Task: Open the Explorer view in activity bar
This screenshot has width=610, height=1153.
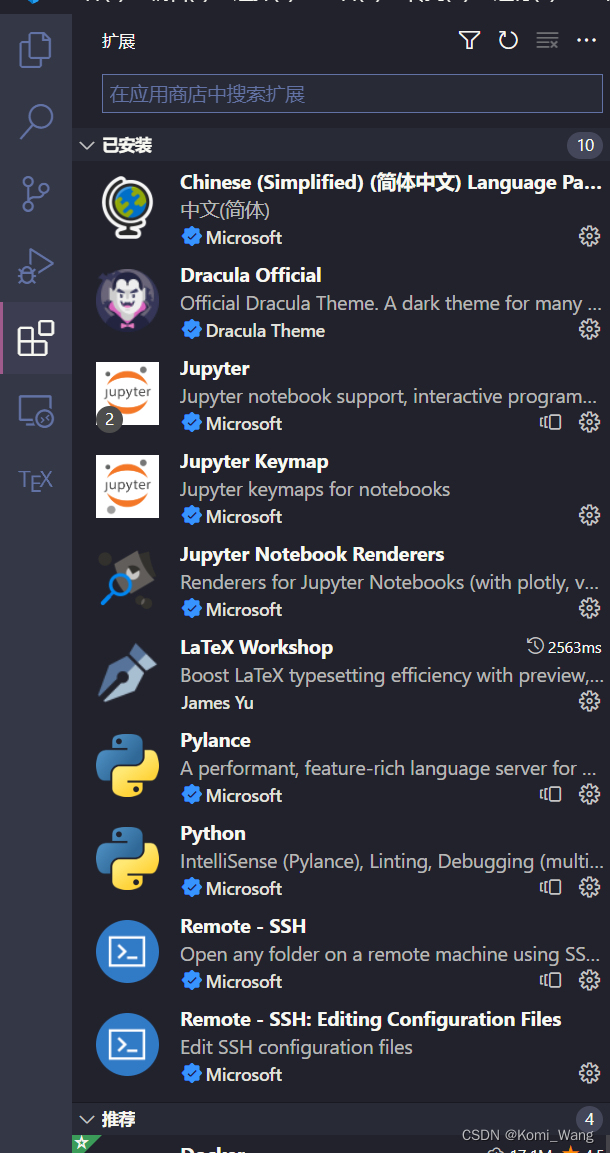Action: pyautogui.click(x=35, y=50)
